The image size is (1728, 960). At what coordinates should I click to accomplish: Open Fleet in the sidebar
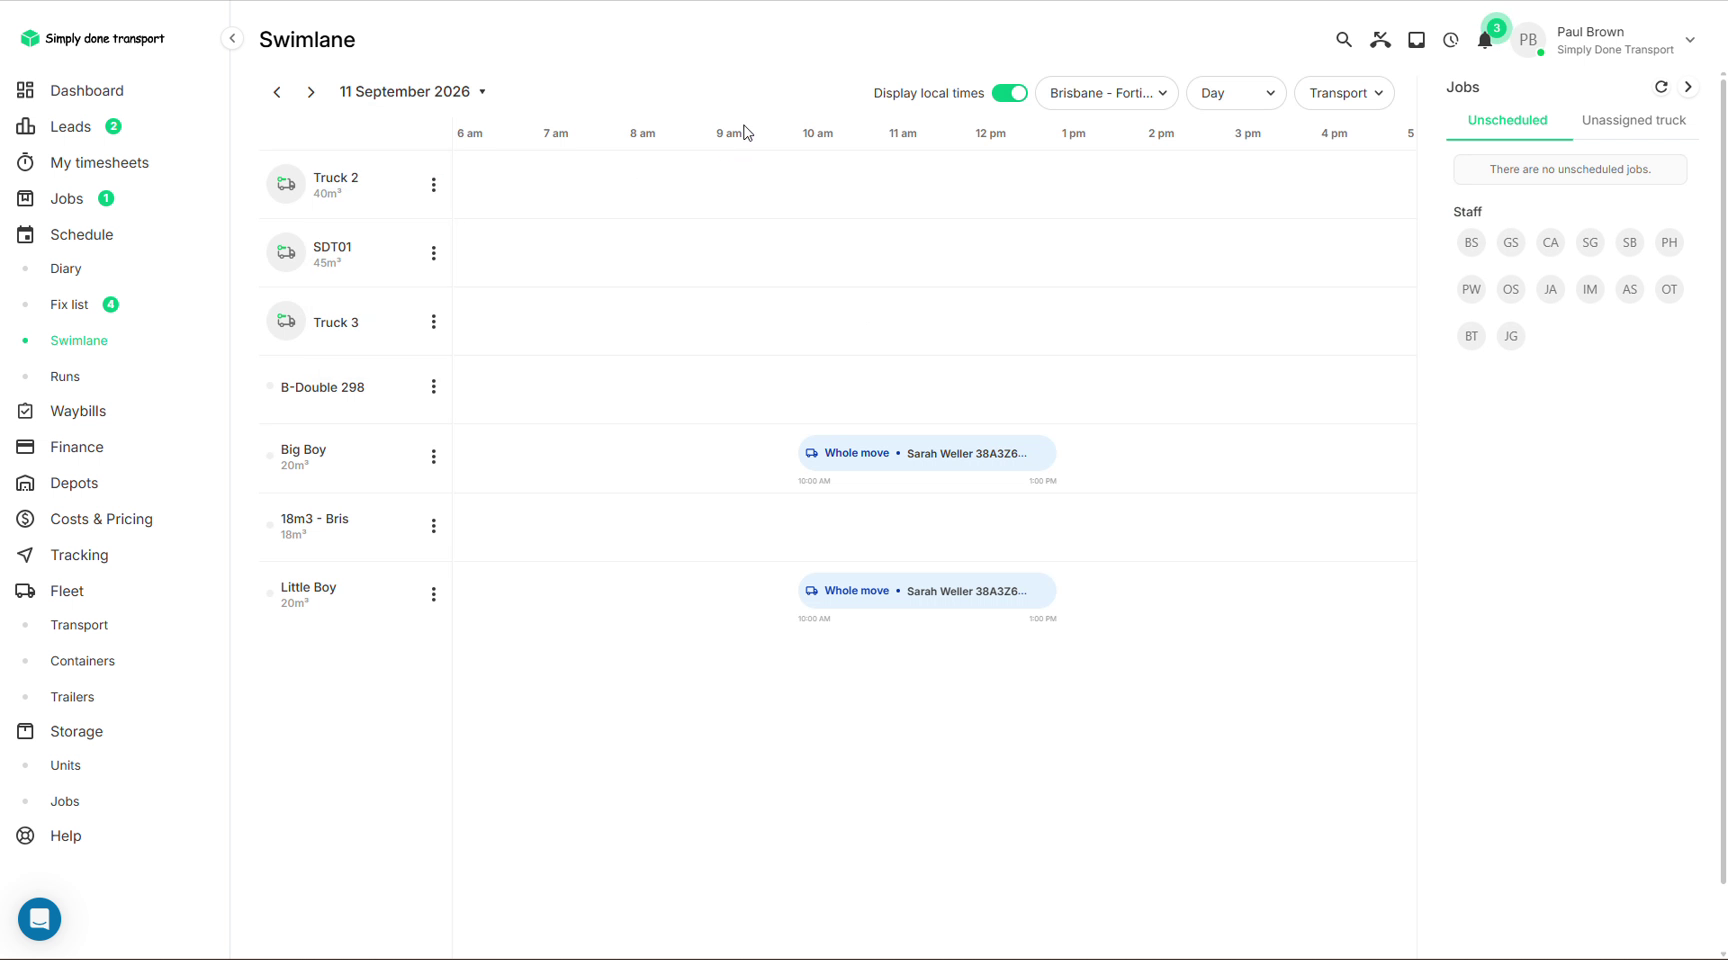pyautogui.click(x=67, y=591)
